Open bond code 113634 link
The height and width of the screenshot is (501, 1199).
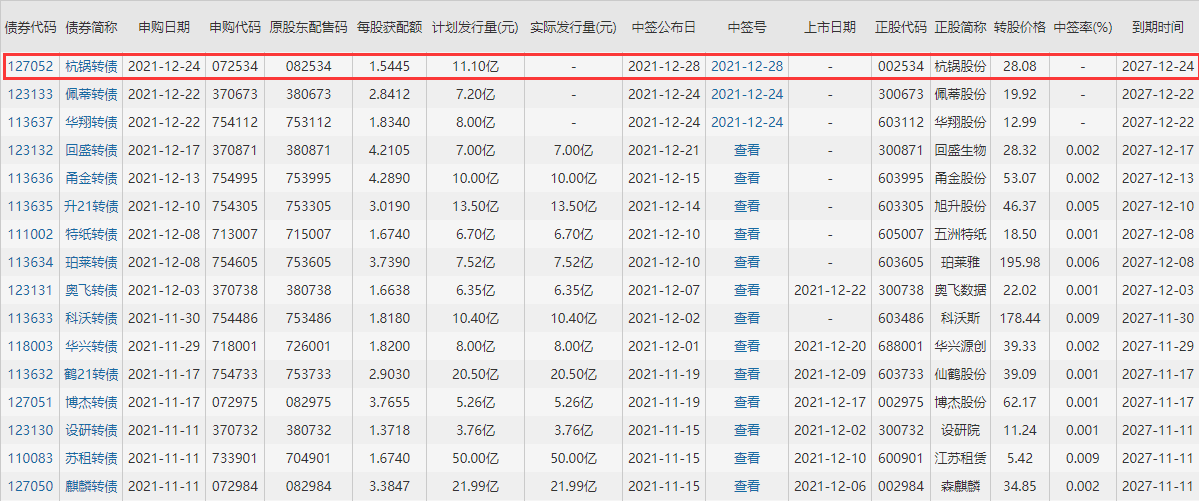click(x=29, y=262)
